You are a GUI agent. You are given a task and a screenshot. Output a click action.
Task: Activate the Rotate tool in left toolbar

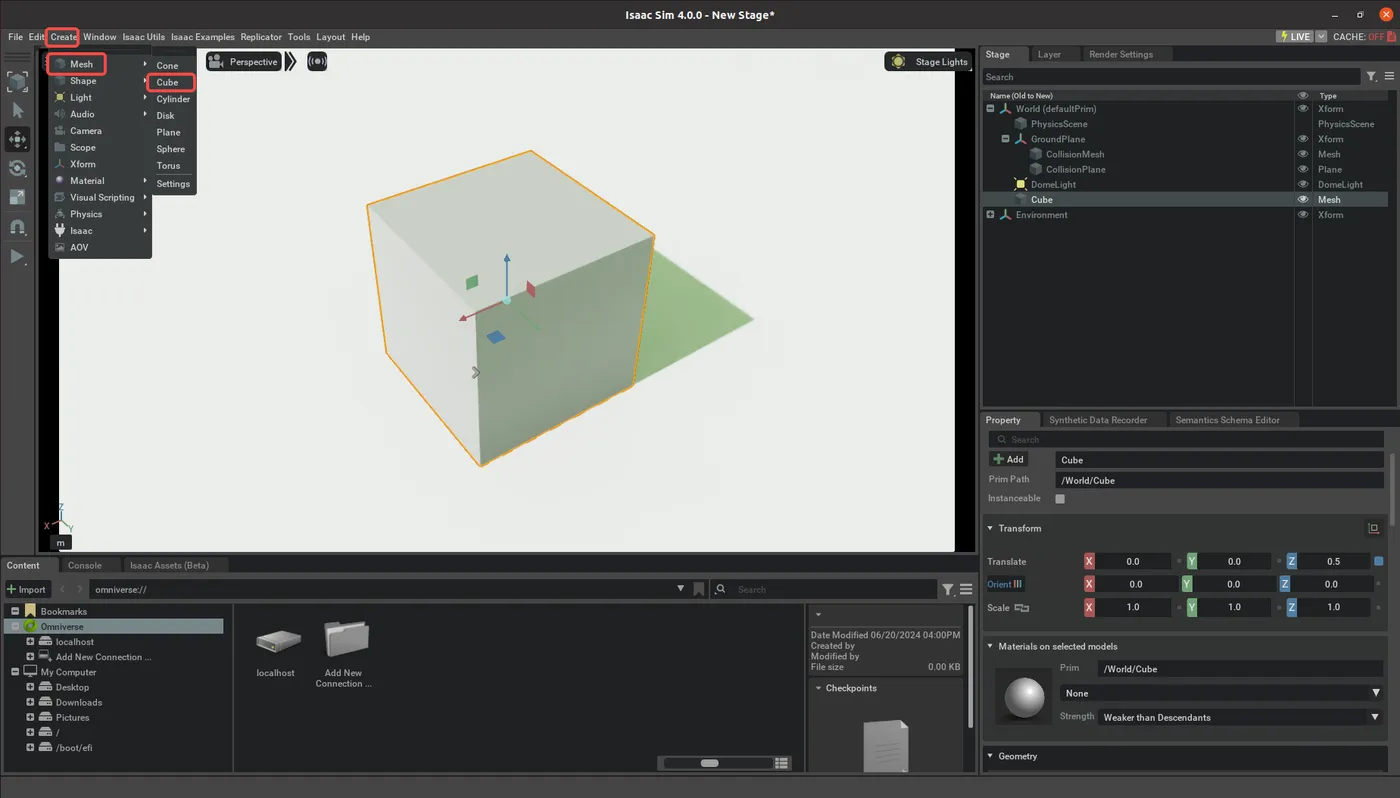[17, 168]
